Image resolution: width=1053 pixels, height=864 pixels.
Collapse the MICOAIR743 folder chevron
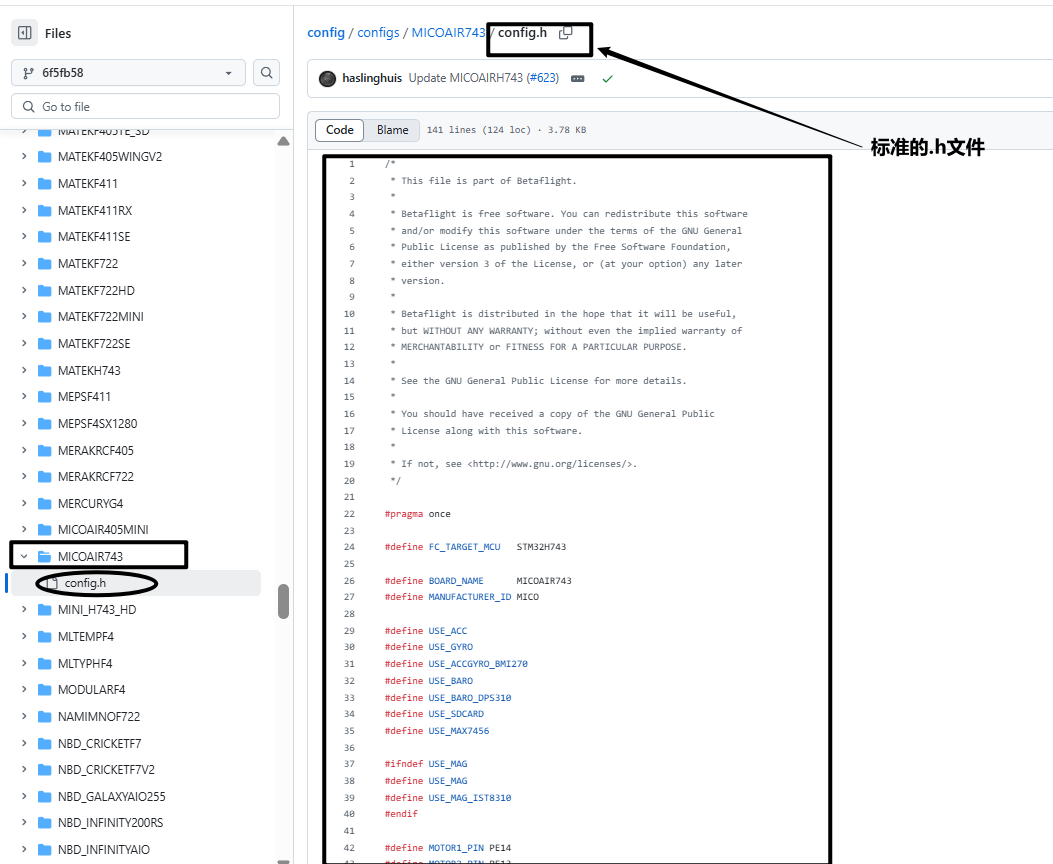click(x=24, y=556)
